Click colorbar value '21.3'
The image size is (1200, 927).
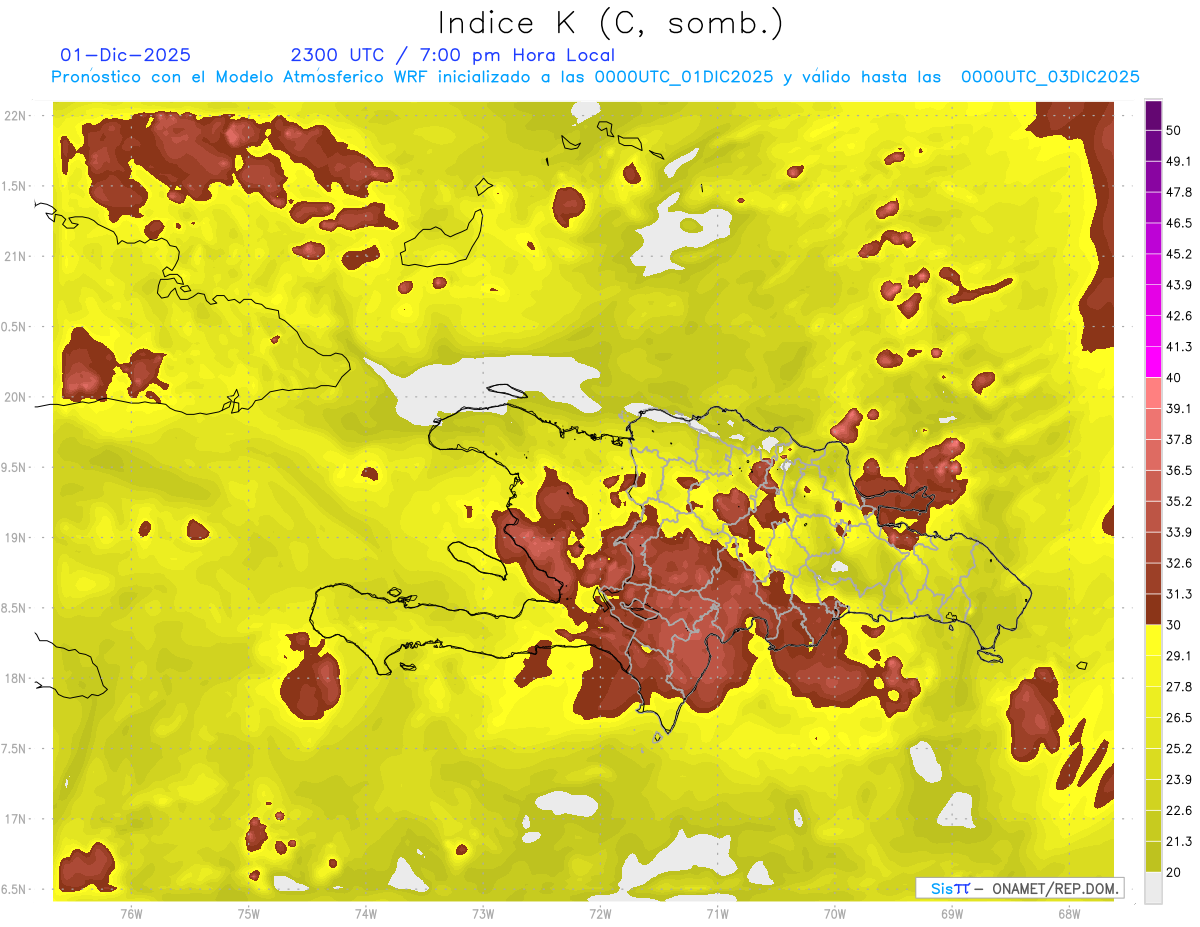coord(1179,841)
